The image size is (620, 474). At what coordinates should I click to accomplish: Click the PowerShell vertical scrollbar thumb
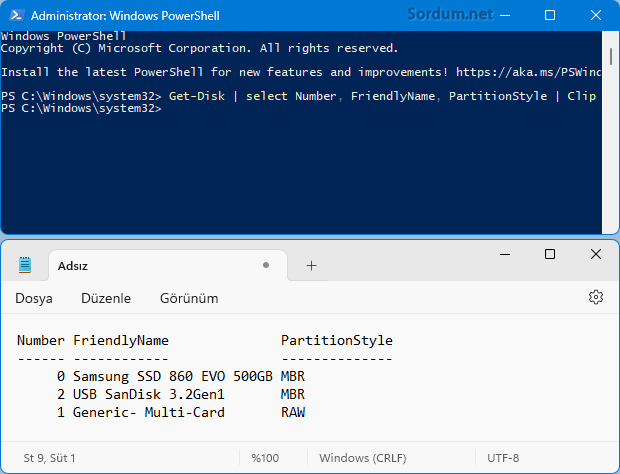611,57
